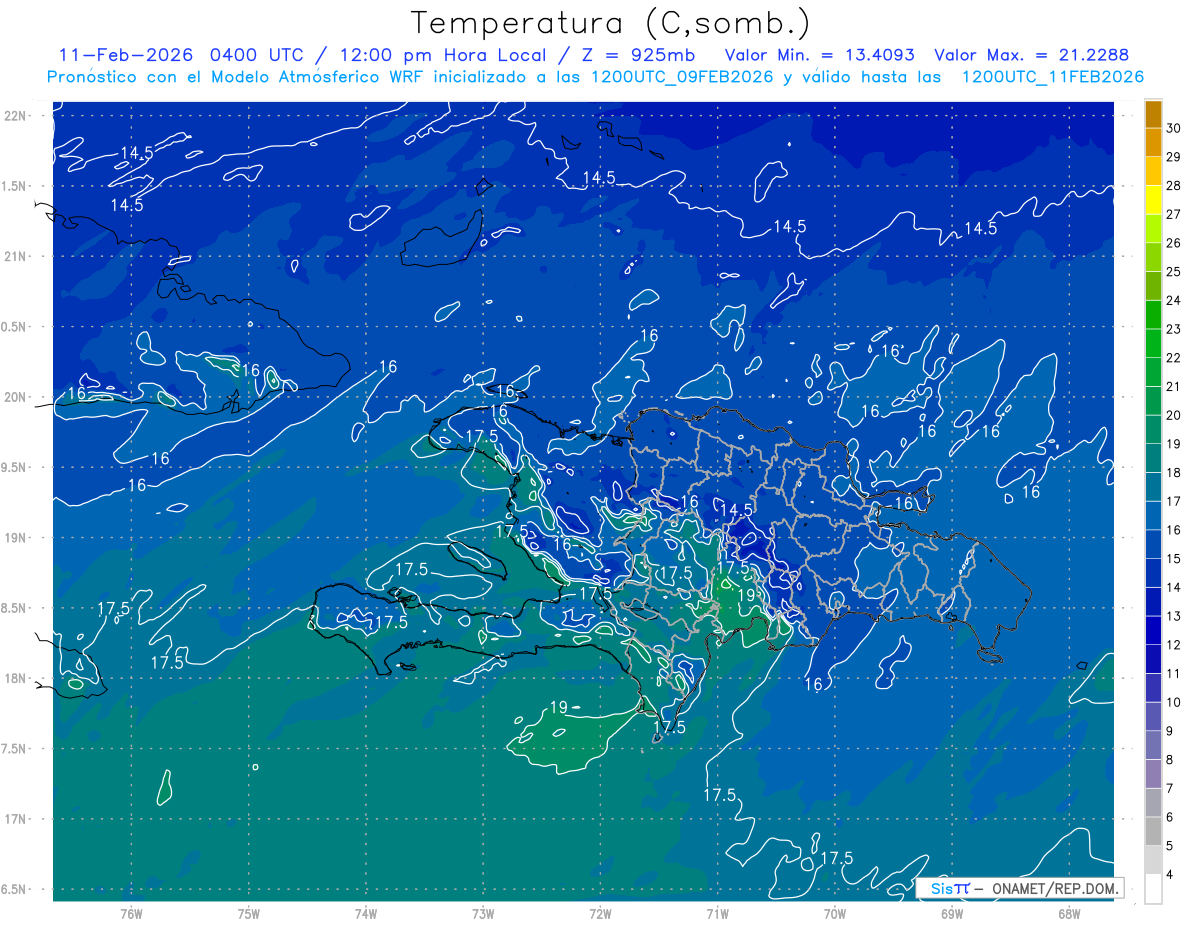Click the 12 label on color scale
Image resolution: width=1200 pixels, height=927 pixels.
click(x=1174, y=645)
